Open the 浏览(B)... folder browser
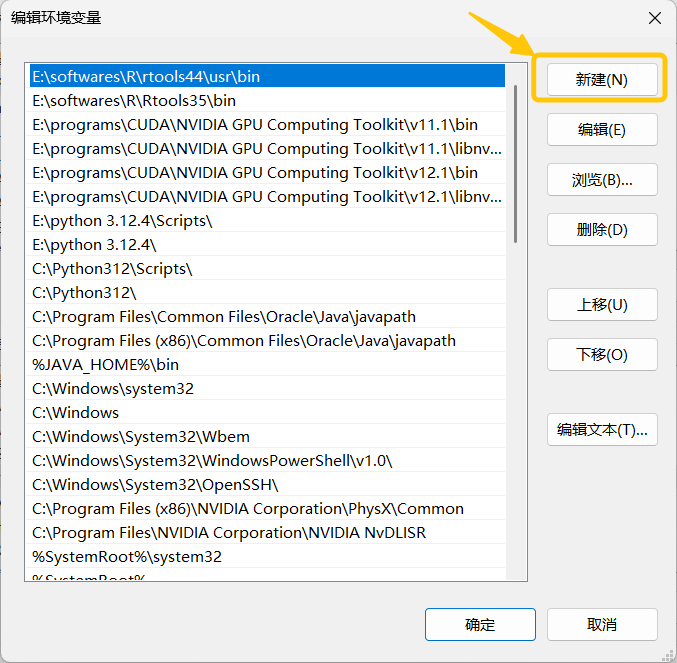Image resolution: width=677 pixels, height=663 pixels. tap(601, 180)
